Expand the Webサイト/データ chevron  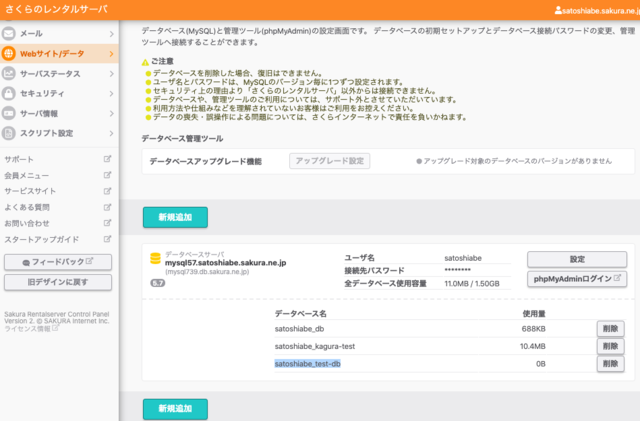coord(111,54)
